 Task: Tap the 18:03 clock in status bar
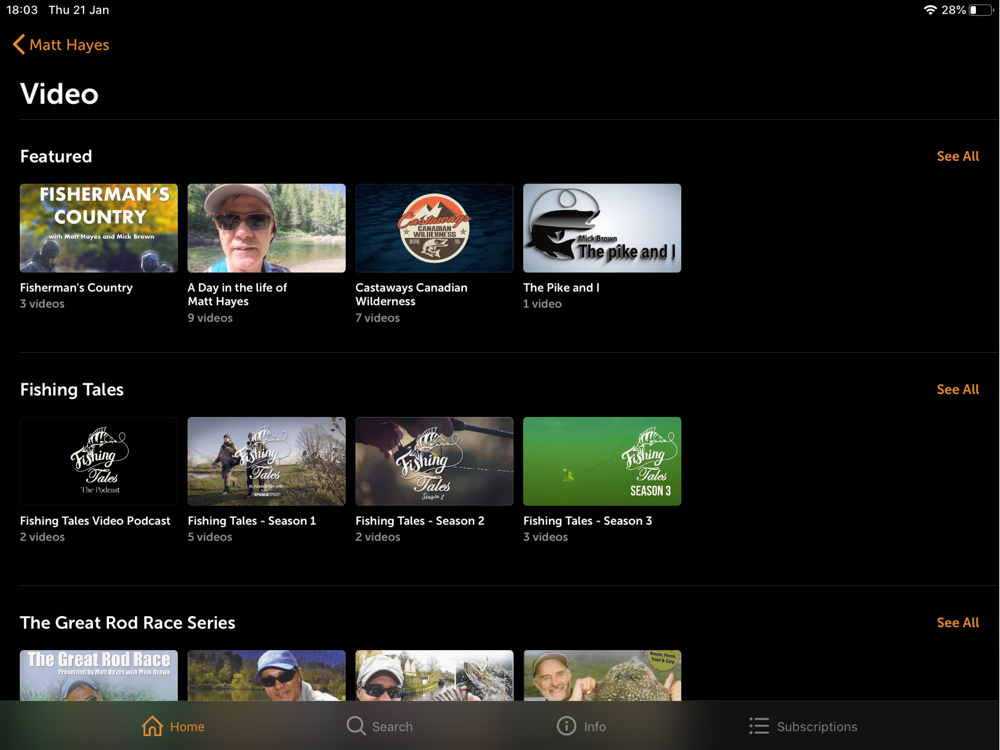[22, 10]
